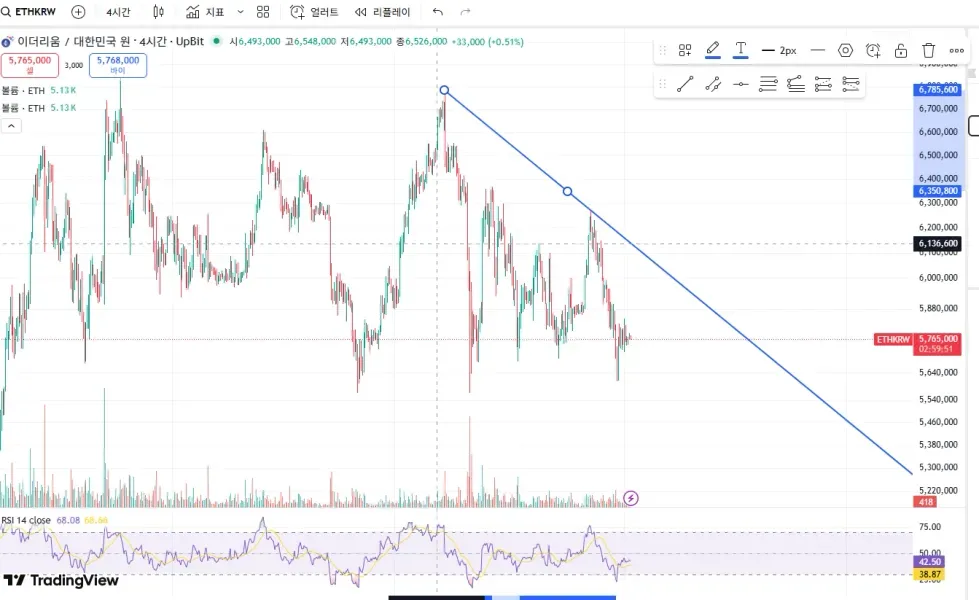
Task: Click the drag handle of the top drawing toolbar
Action: (663, 50)
